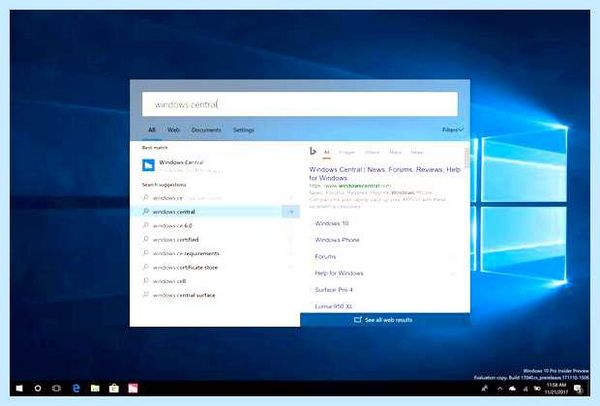The width and height of the screenshot is (600, 406).
Task: Expand the Filters dropdown
Action: (453, 130)
